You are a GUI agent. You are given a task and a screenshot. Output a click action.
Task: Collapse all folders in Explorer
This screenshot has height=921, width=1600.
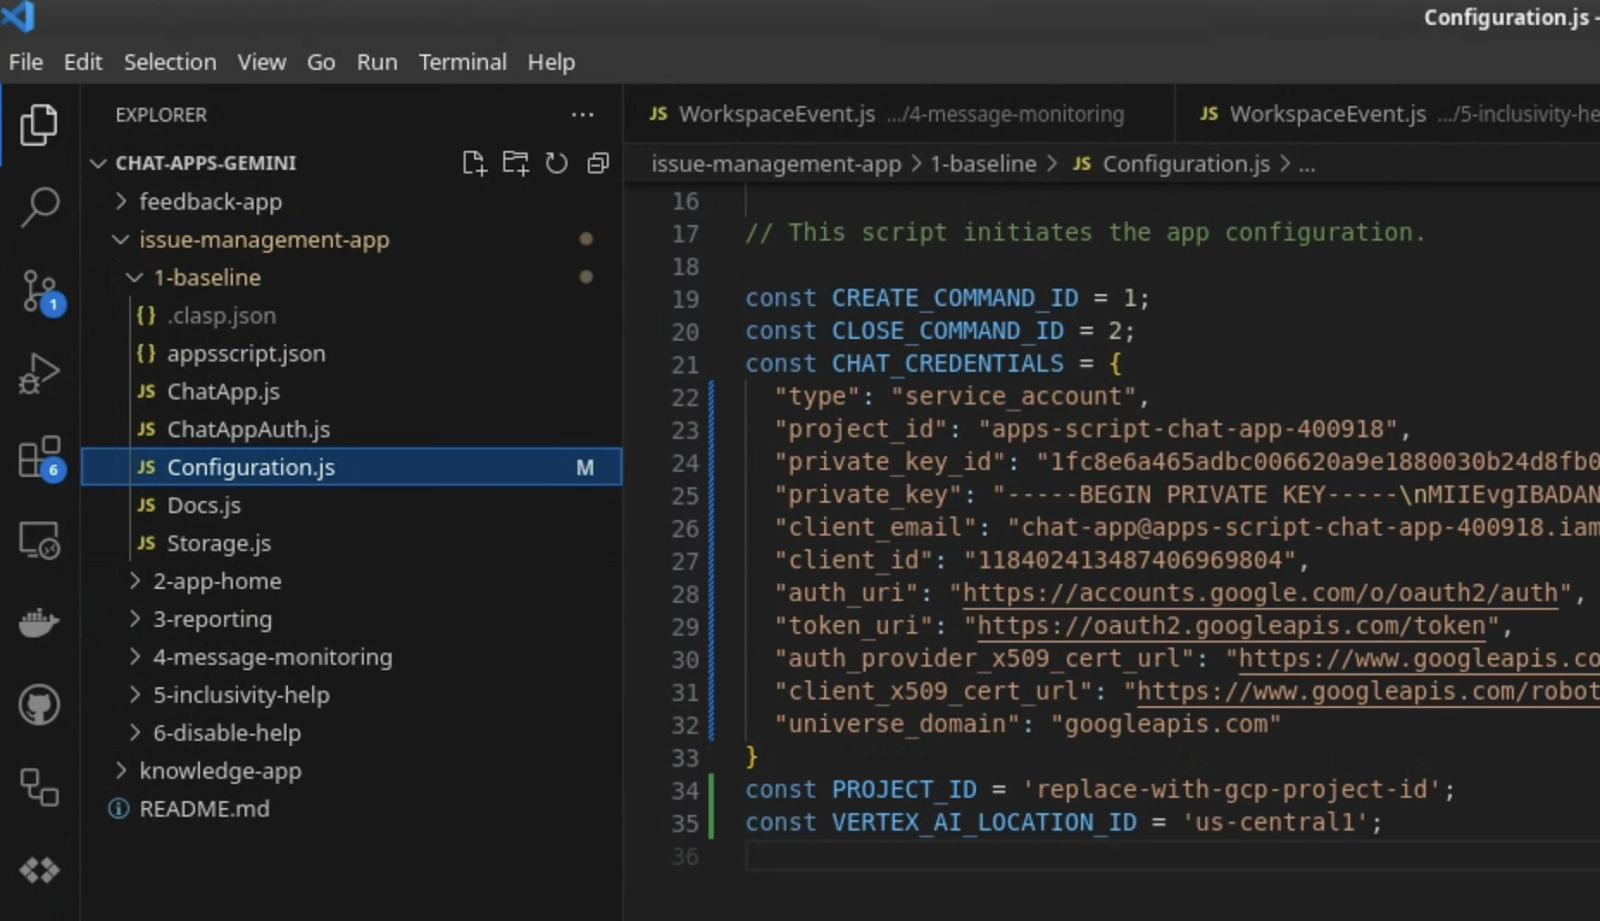pos(598,163)
